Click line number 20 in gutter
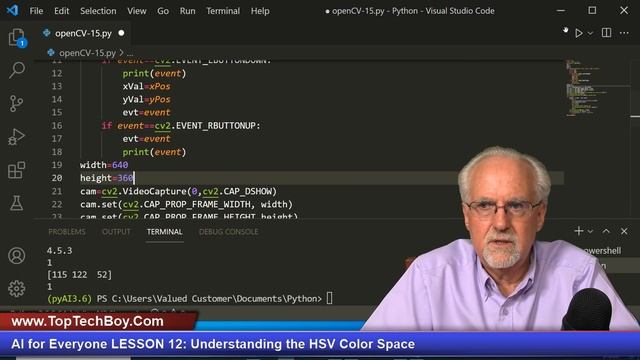Viewport: 640px width, 360px height. tap(57, 178)
